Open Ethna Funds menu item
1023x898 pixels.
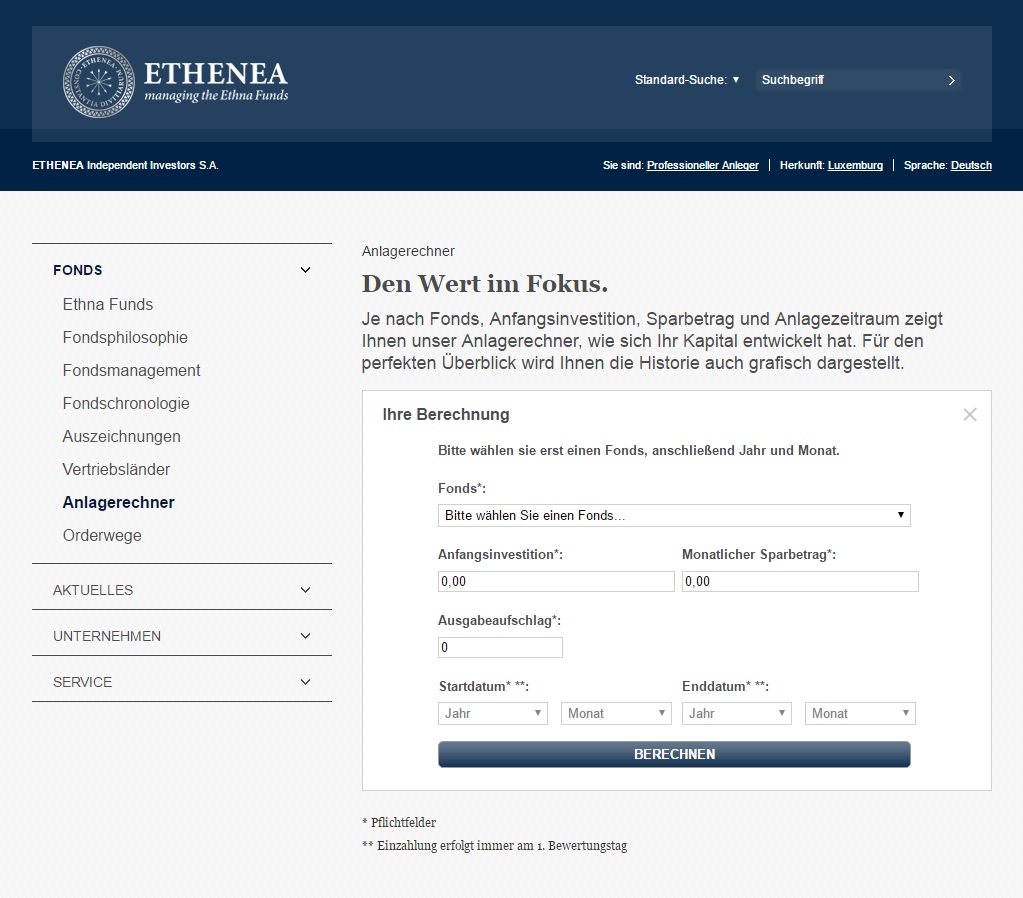pos(108,304)
